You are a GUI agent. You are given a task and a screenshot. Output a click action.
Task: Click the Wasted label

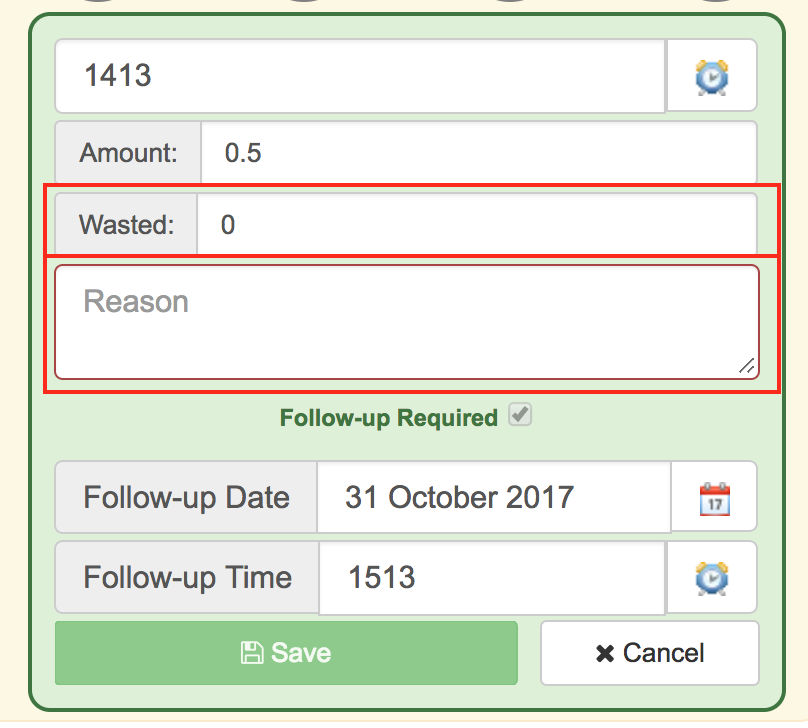[126, 225]
